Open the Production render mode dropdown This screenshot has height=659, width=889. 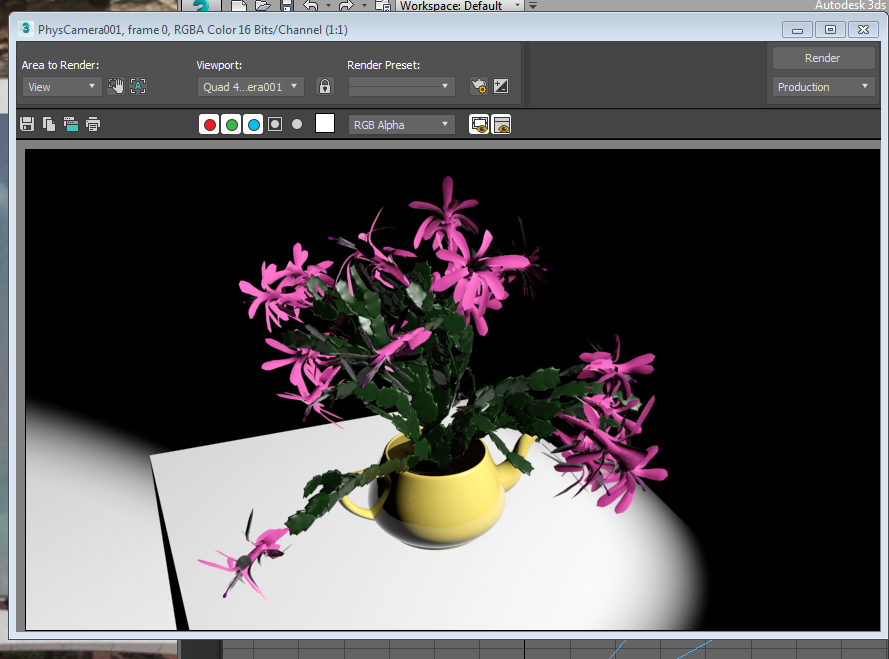point(823,87)
